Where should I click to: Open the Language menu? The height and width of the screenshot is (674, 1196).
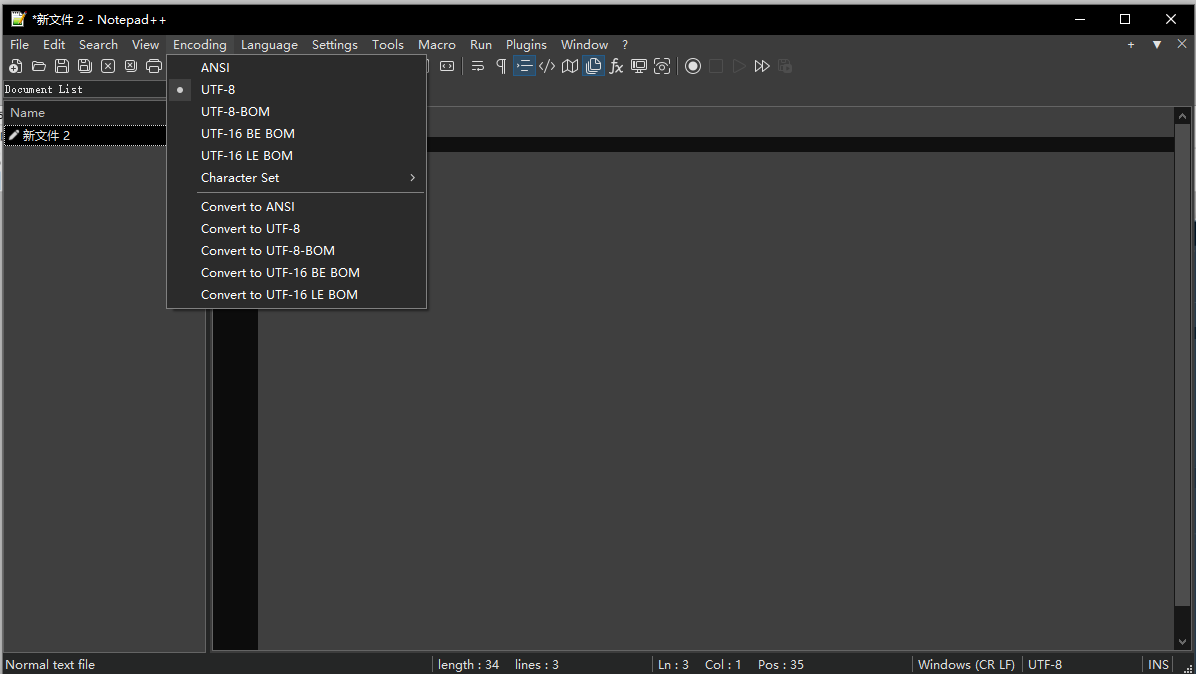tap(269, 44)
